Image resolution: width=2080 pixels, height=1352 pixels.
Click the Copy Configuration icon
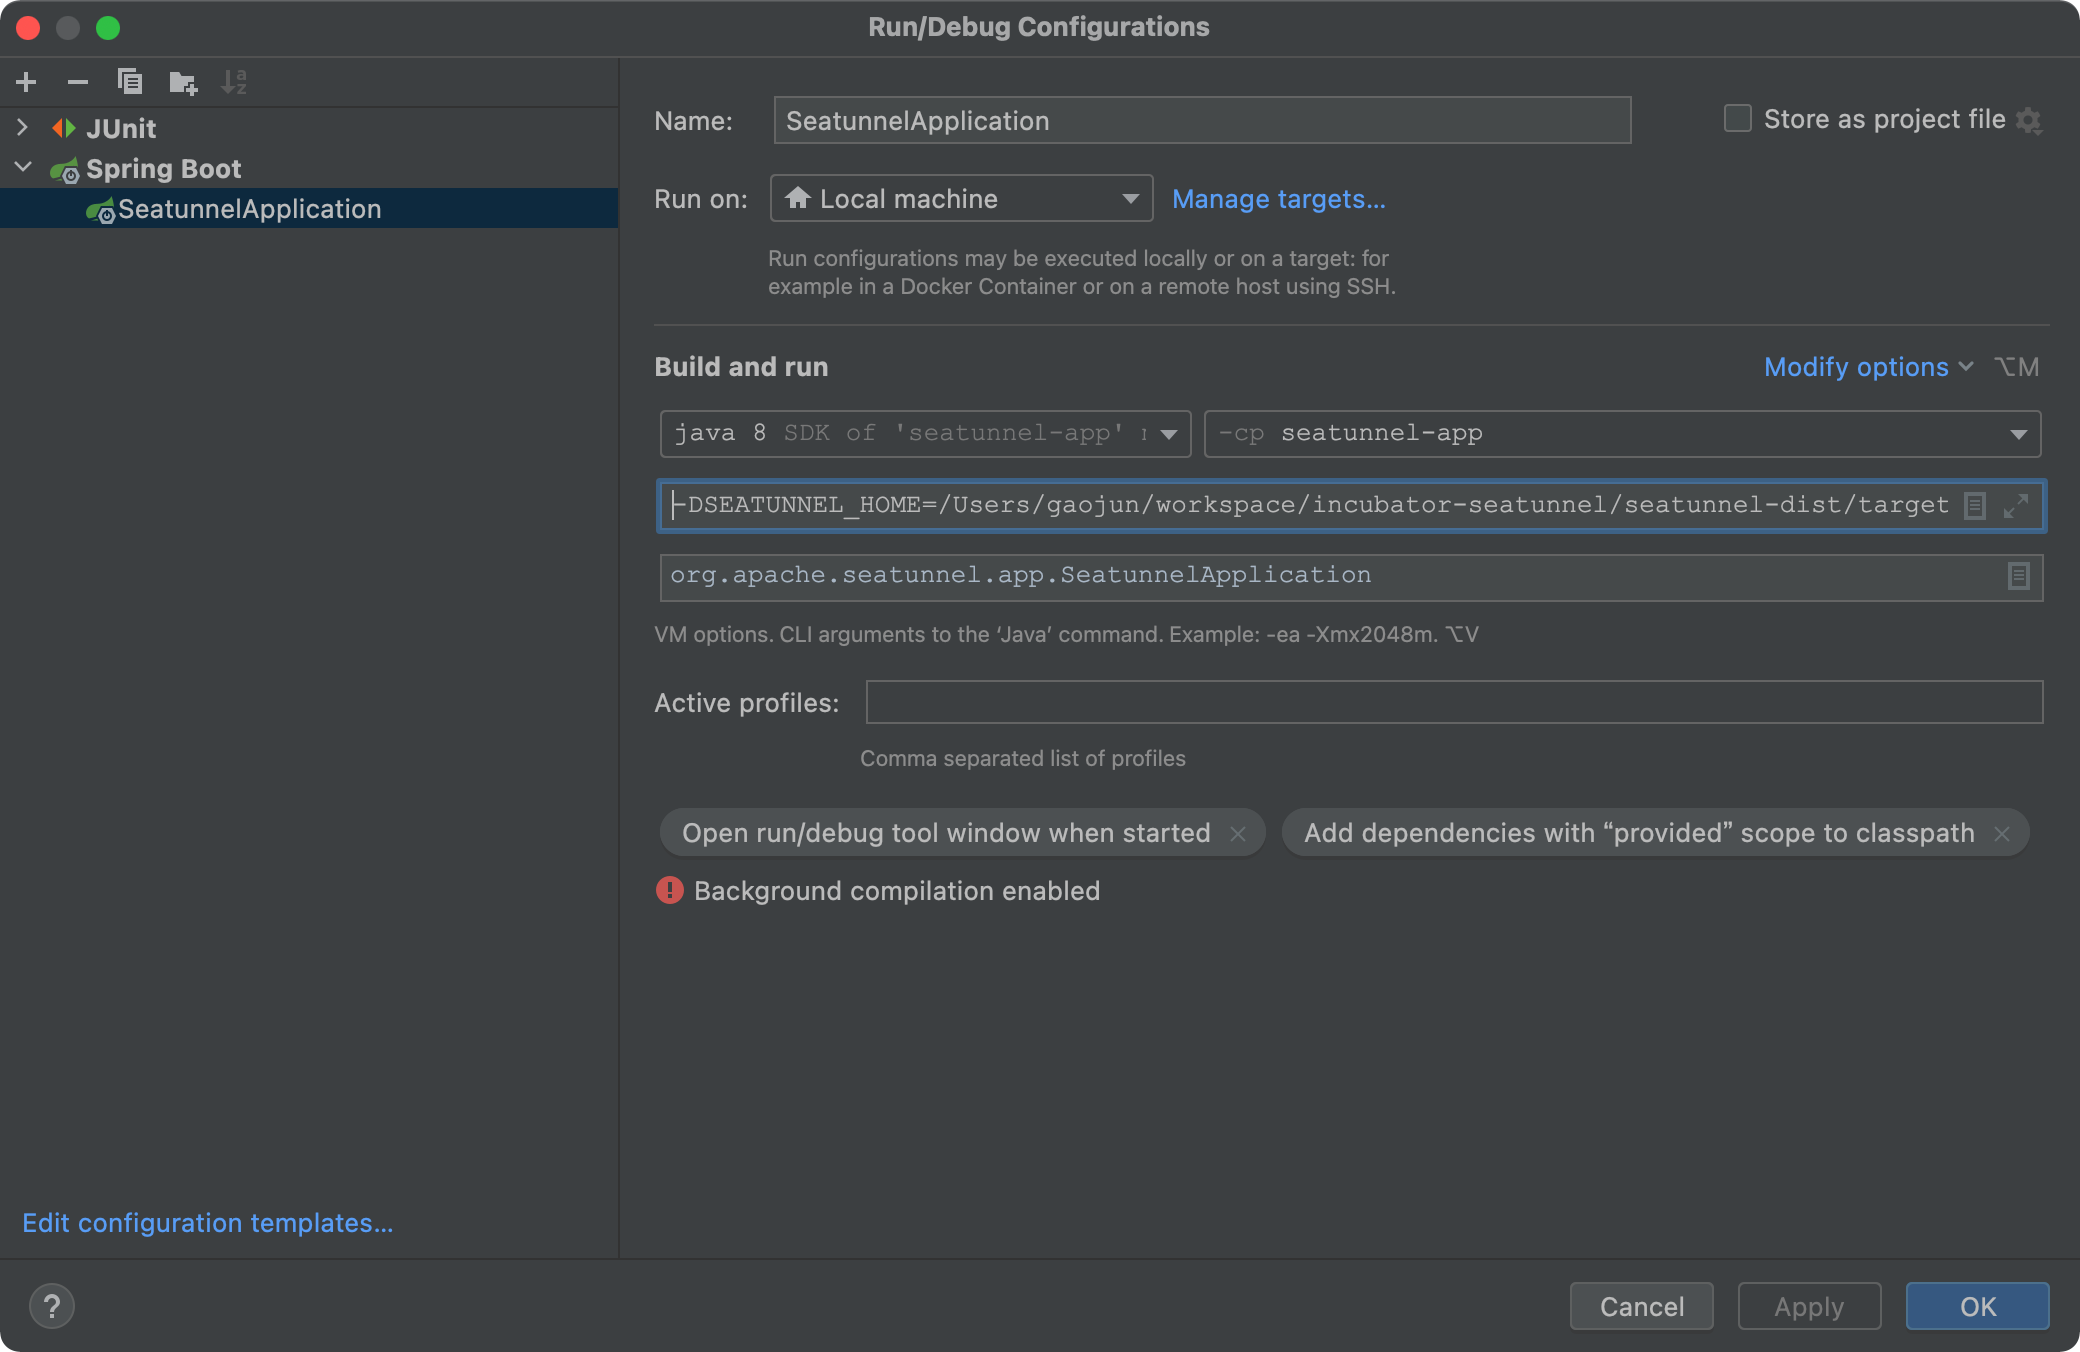pos(130,82)
